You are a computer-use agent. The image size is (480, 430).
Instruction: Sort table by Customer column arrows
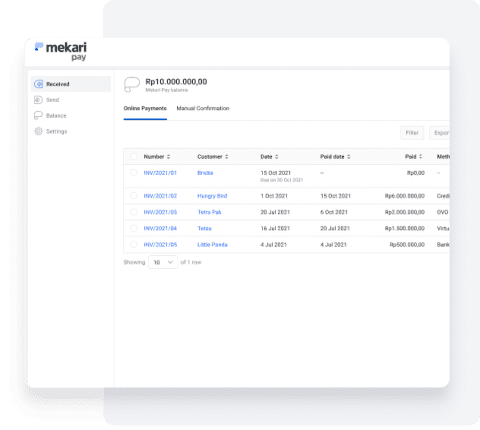tap(226, 157)
